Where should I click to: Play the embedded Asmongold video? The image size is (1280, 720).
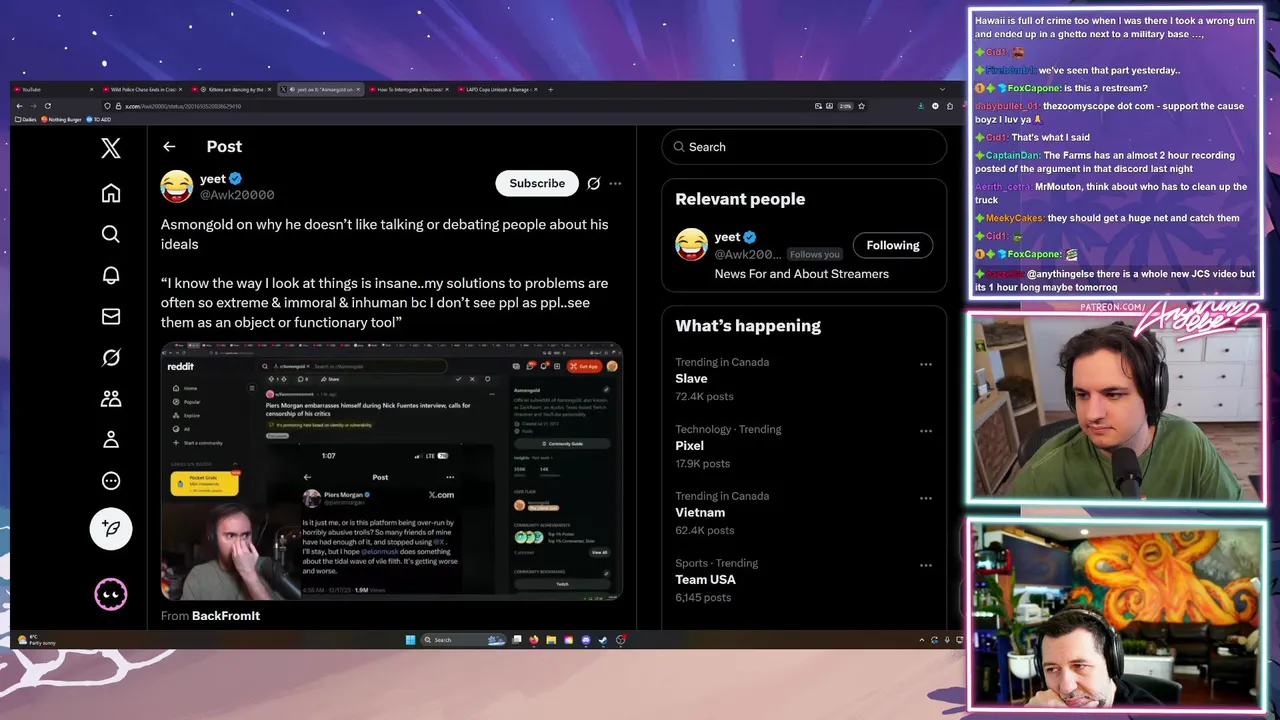[x=392, y=471]
